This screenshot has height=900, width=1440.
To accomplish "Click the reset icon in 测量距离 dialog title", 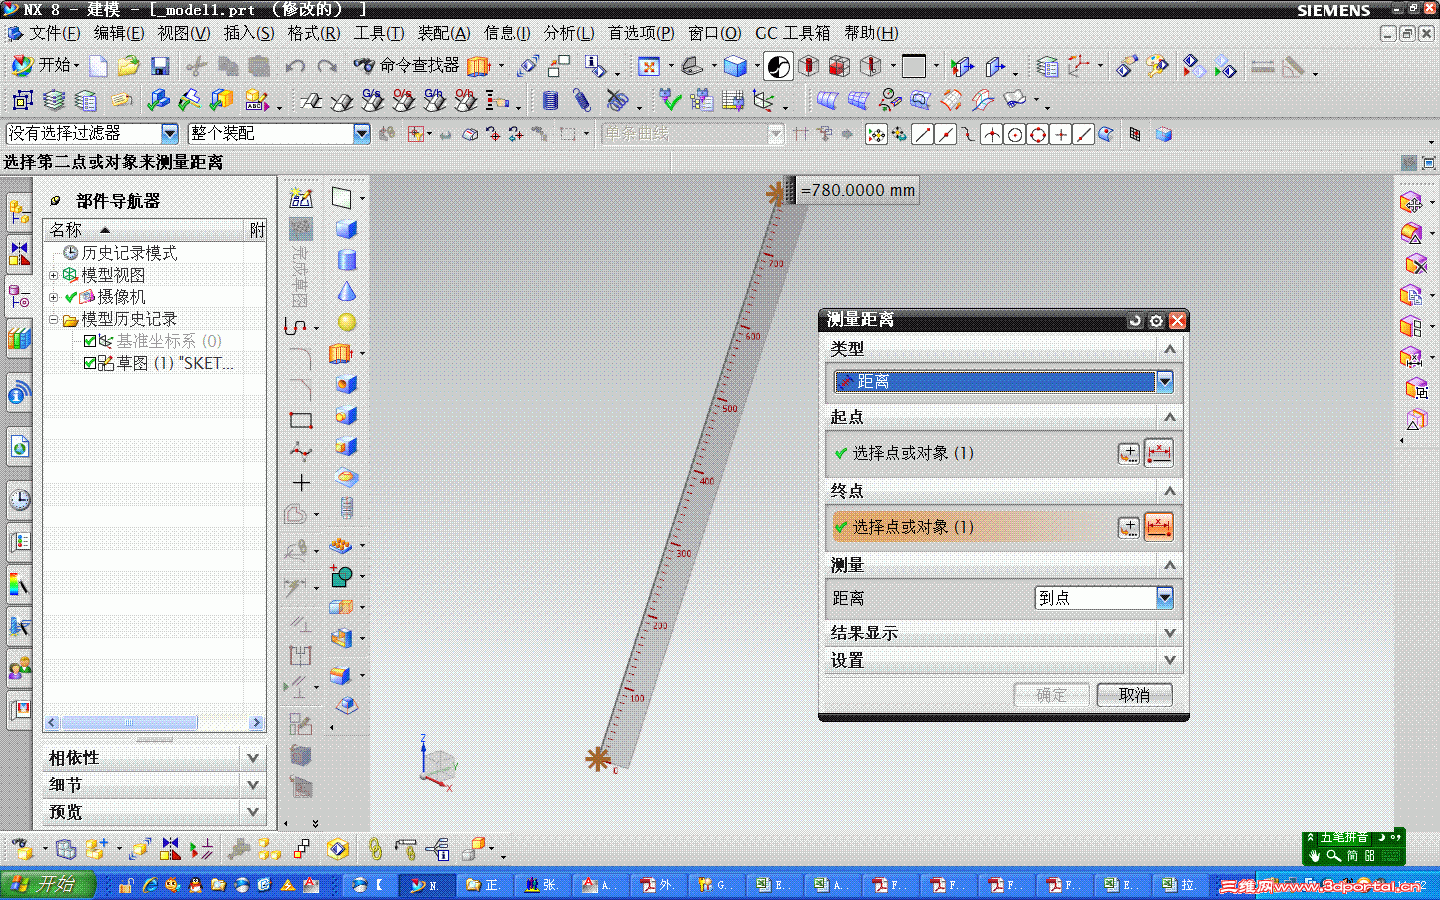I will (x=1135, y=321).
